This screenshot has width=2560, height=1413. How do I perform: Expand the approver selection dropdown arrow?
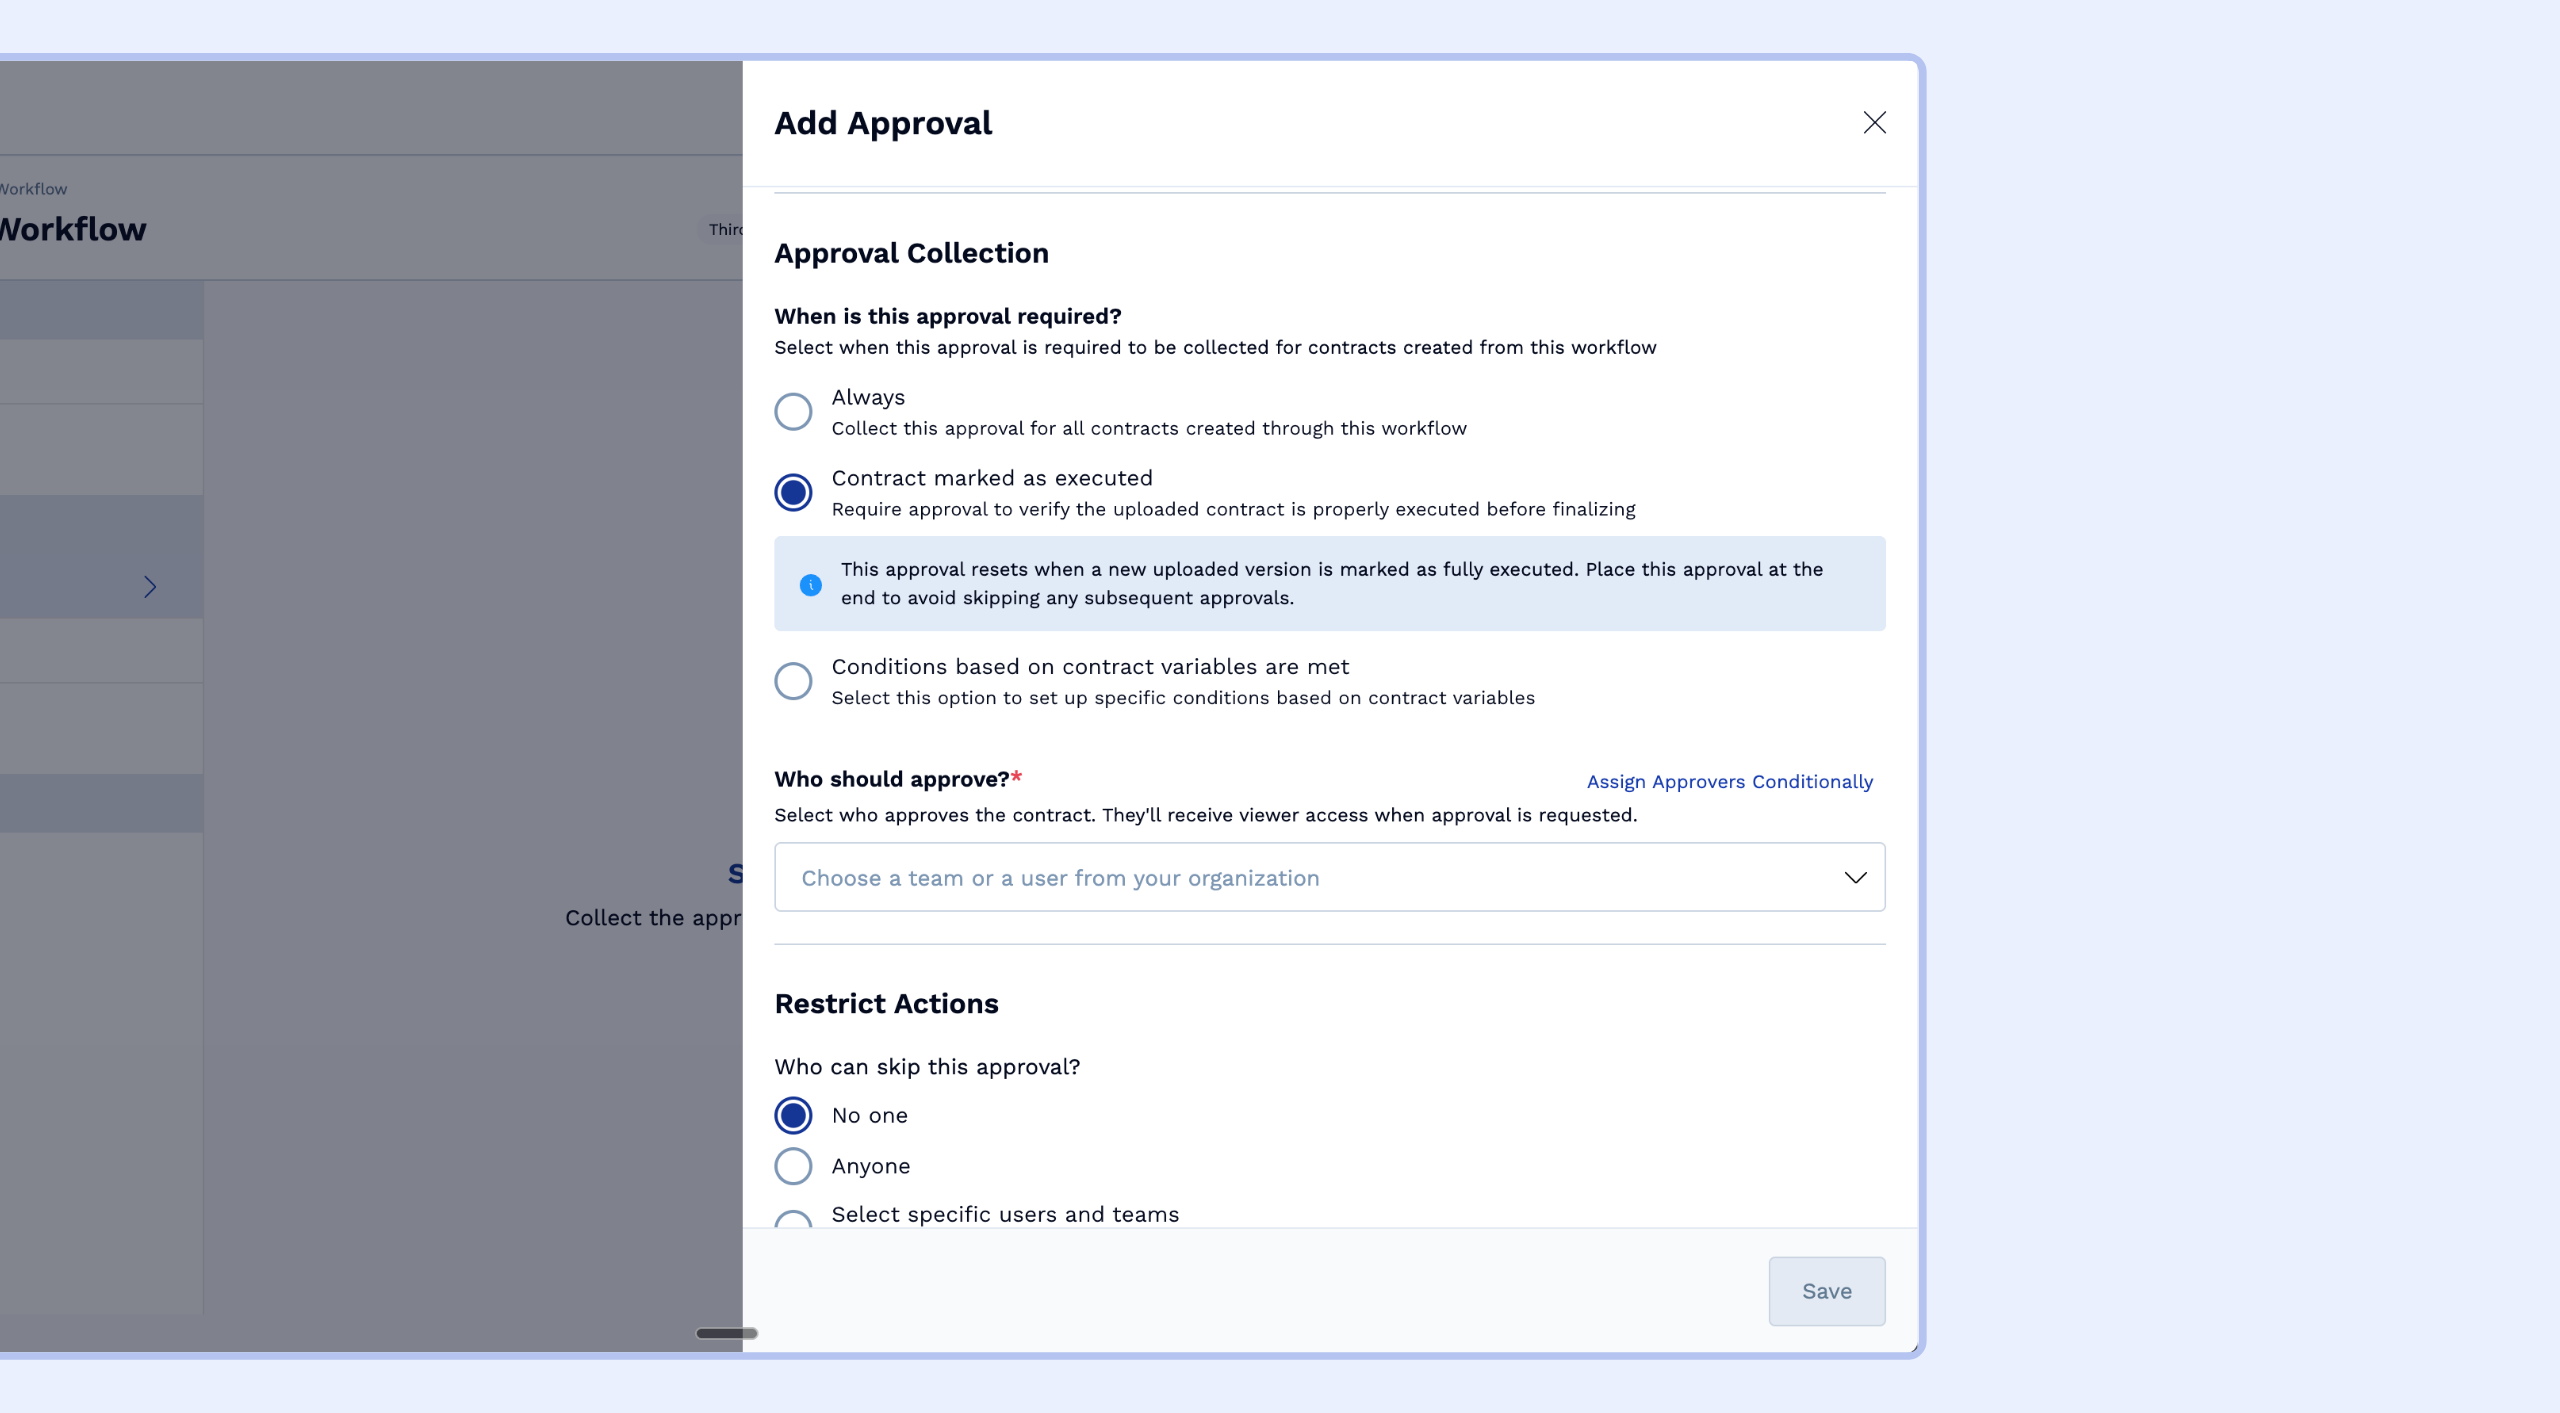[1855, 877]
